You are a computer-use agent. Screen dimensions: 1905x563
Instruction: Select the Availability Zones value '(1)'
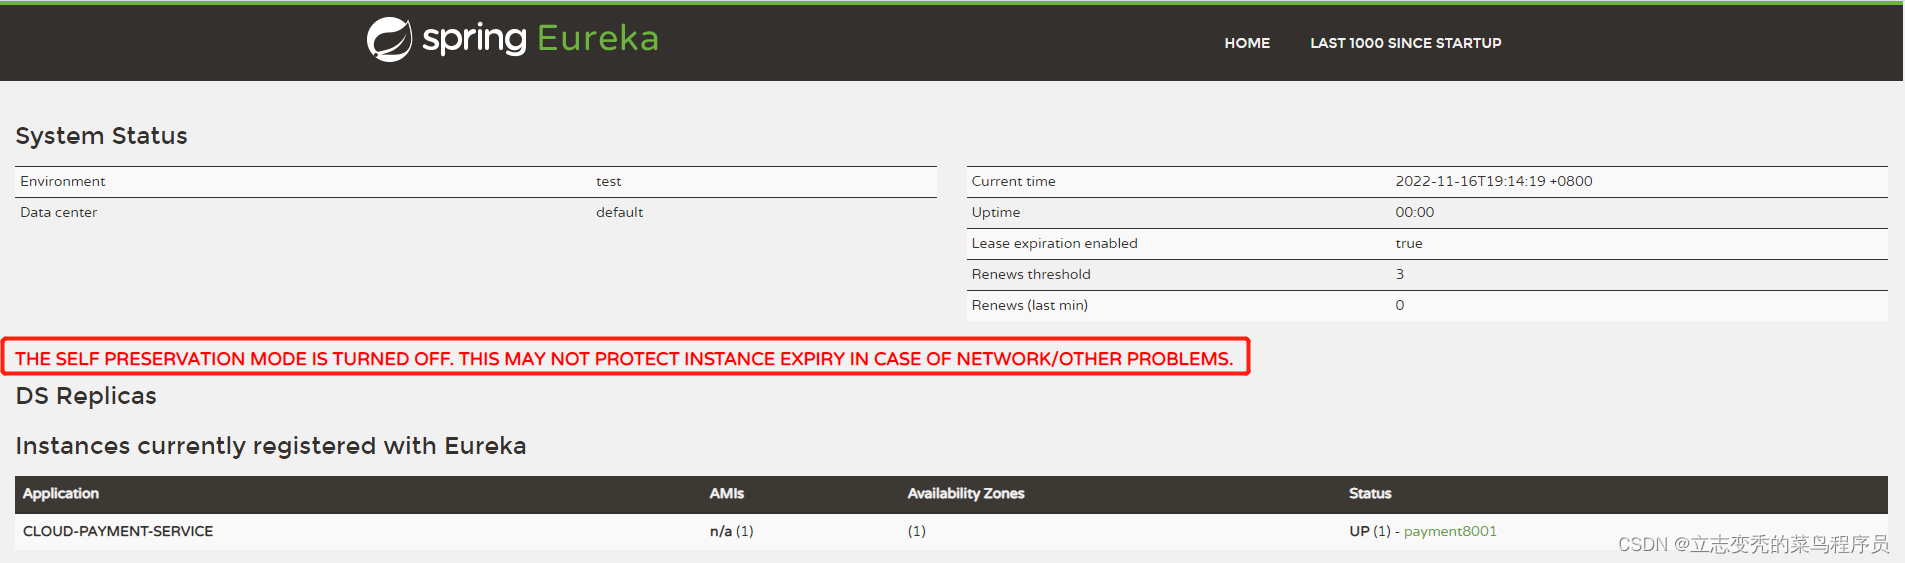pos(916,531)
